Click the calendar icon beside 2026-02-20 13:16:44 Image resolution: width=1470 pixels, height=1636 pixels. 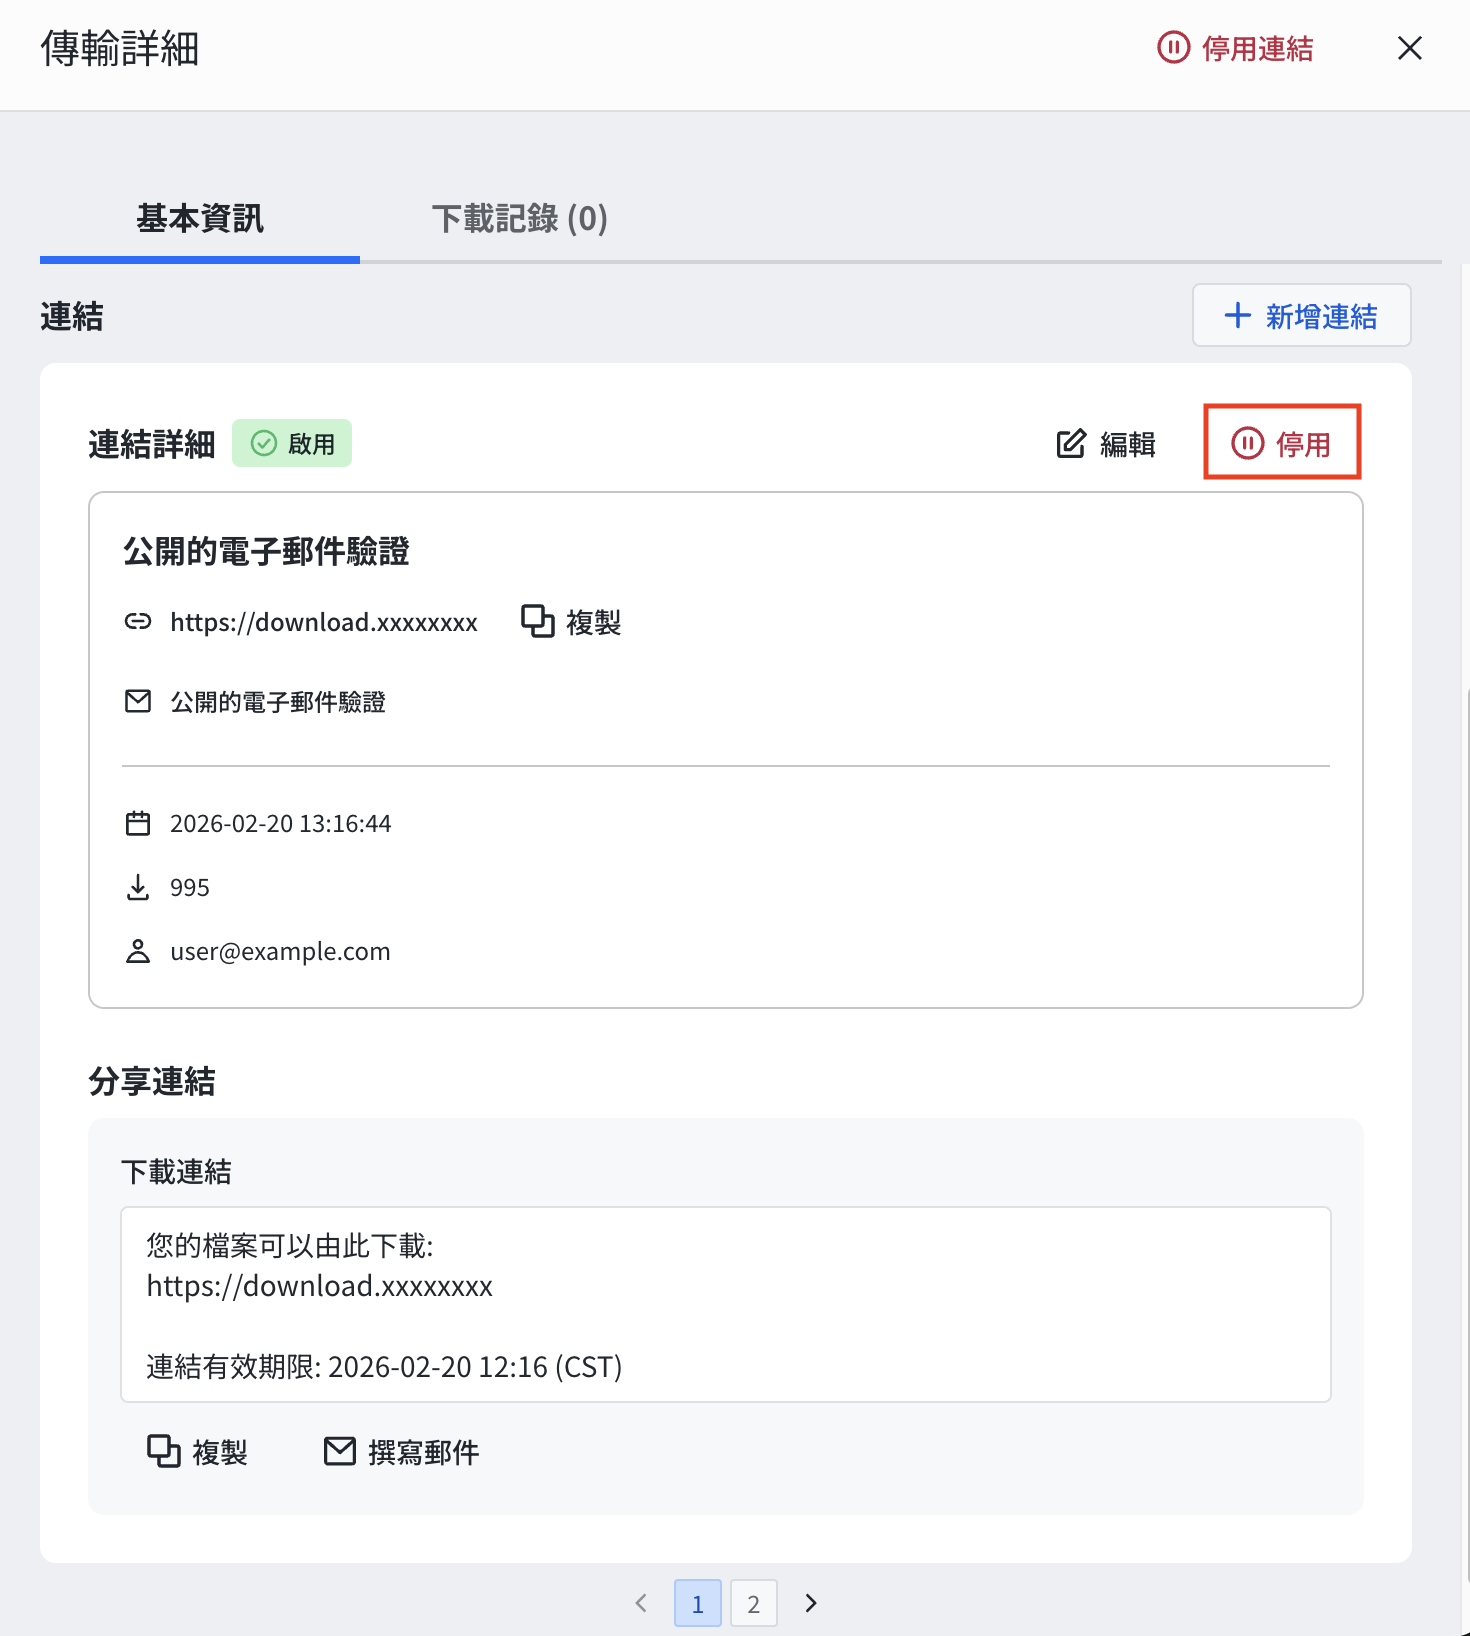[138, 823]
